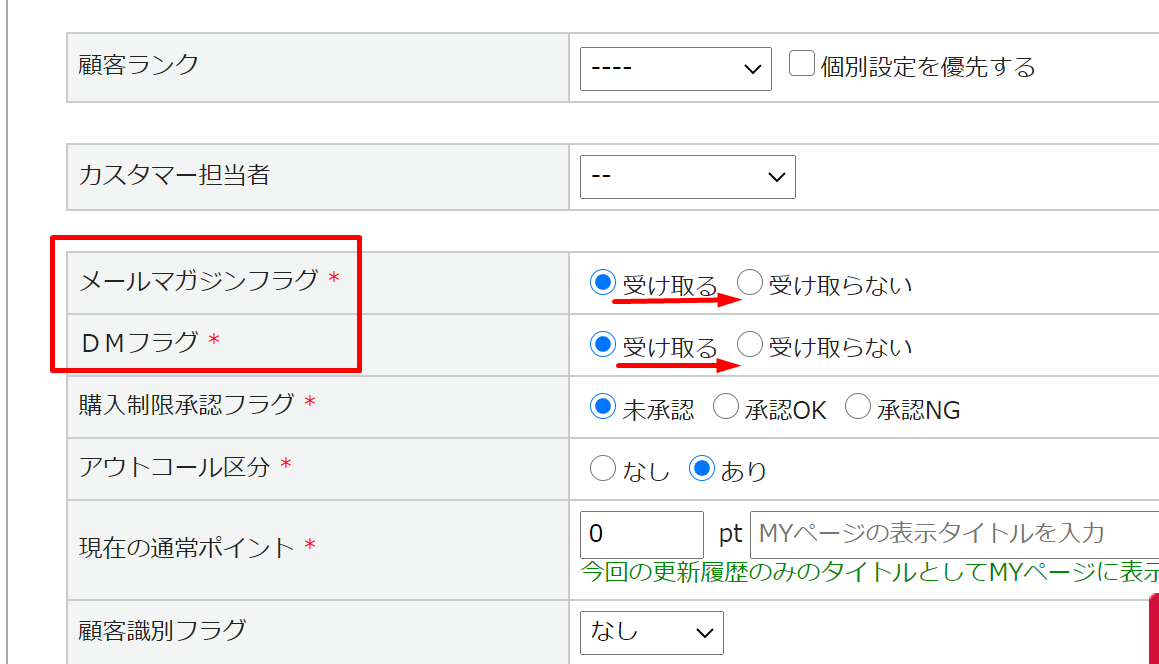The image size is (1159, 664).
Task: Set 購入制限承認フラグ to 未承認
Action: 602,407
